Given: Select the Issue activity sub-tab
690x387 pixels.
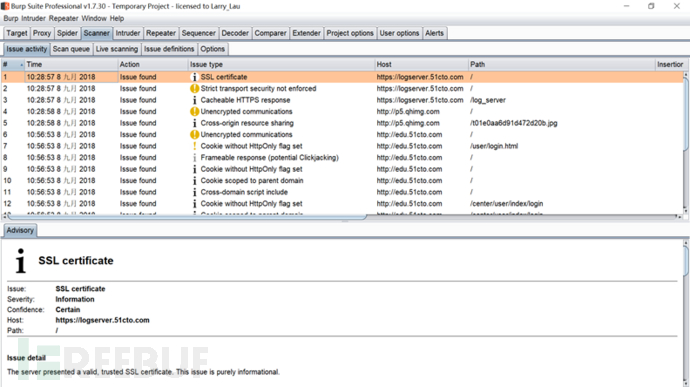Looking at the screenshot, I should coord(26,49).
